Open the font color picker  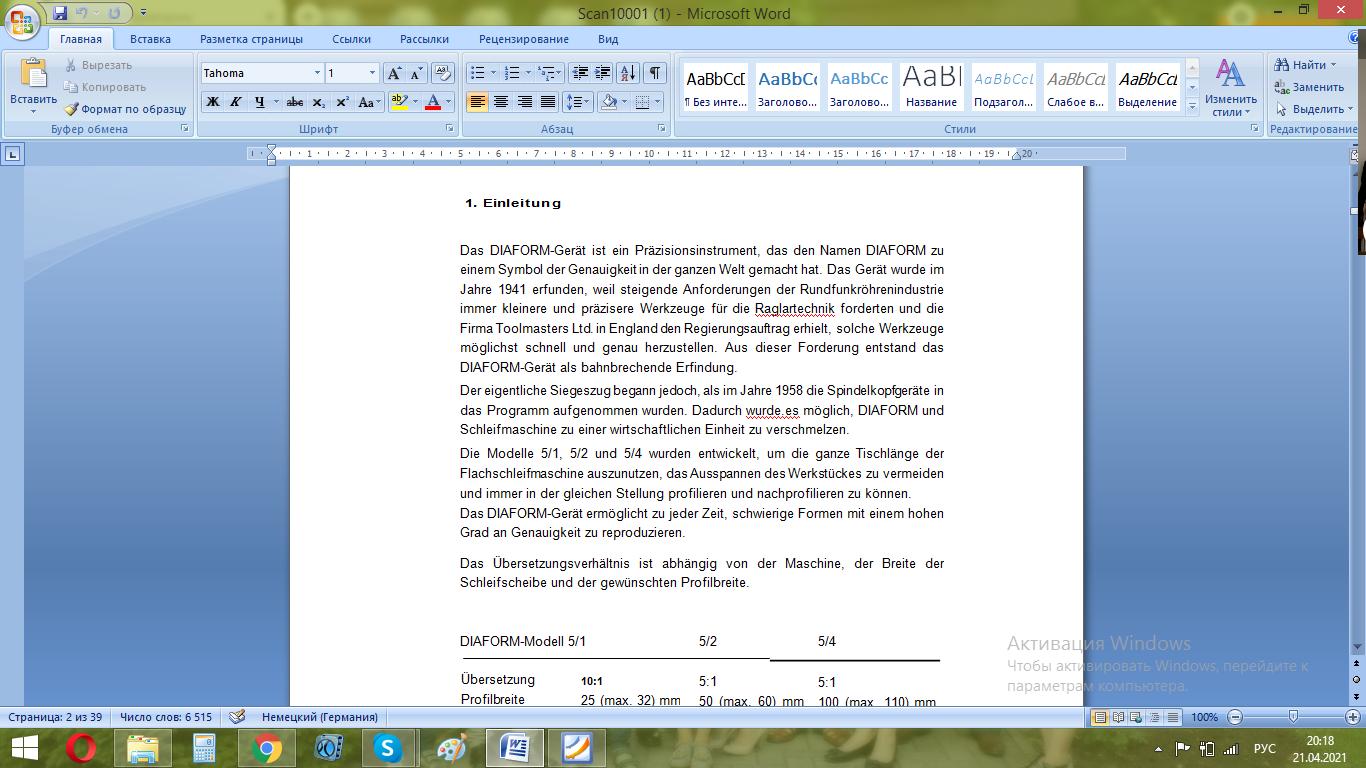447,102
